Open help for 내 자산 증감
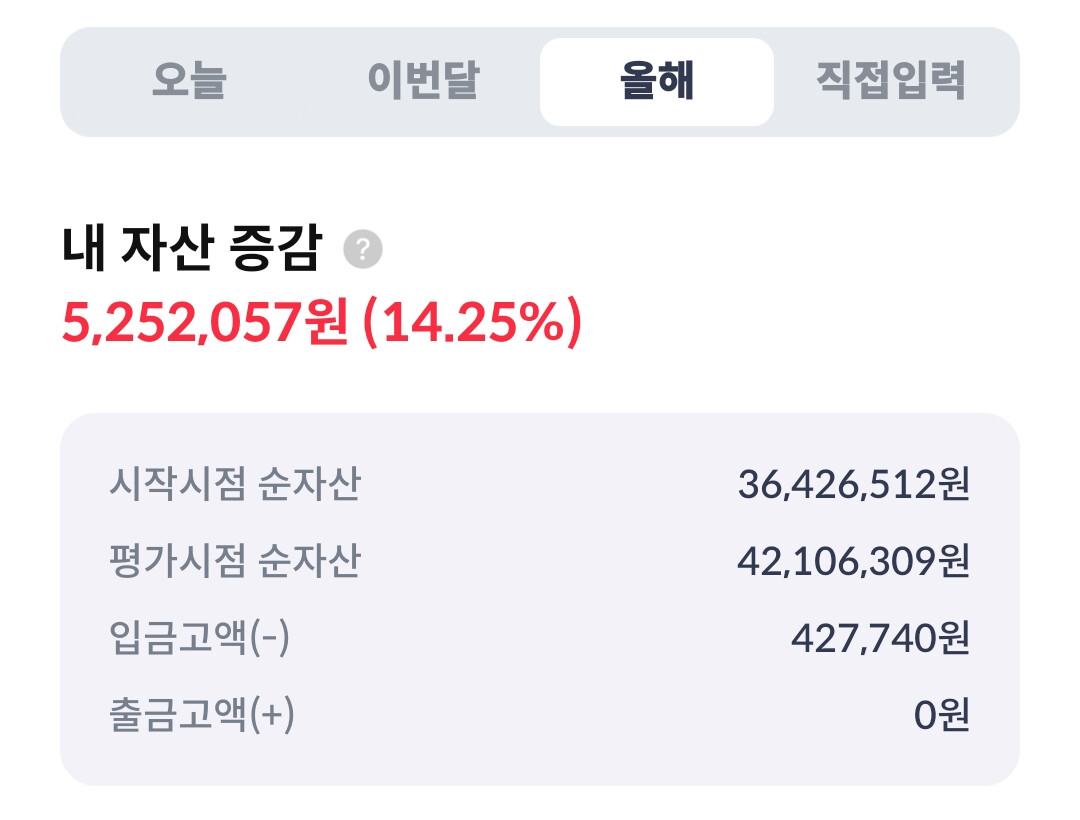This screenshot has height=820, width=1080. tap(362, 250)
